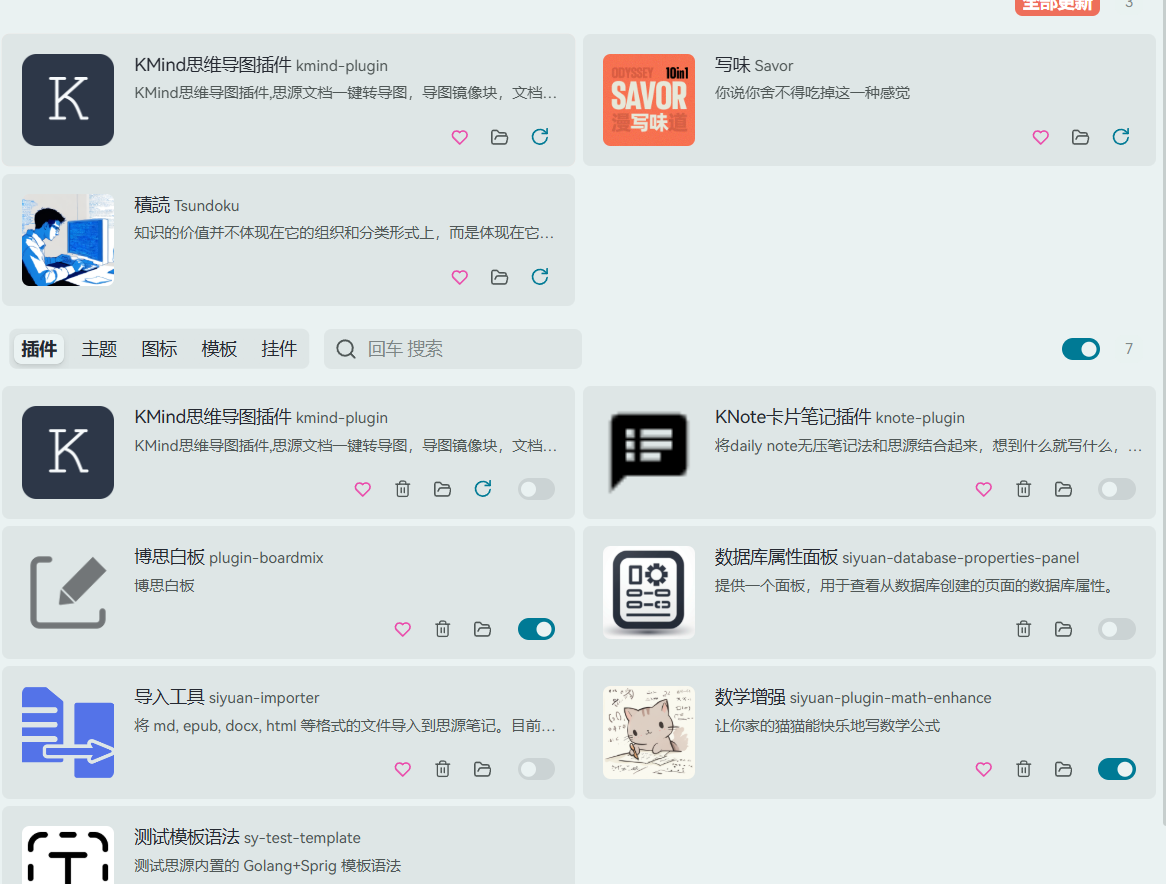The image size is (1166, 884).
Task: Enable 数据库属性面板 plugin switch
Action: click(x=1117, y=629)
